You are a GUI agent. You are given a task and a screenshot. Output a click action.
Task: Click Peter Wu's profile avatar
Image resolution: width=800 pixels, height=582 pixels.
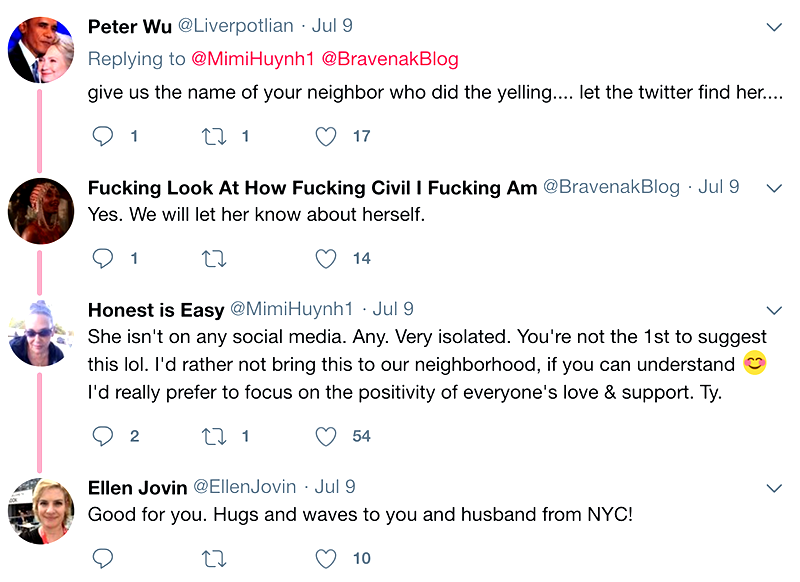pos(41,51)
